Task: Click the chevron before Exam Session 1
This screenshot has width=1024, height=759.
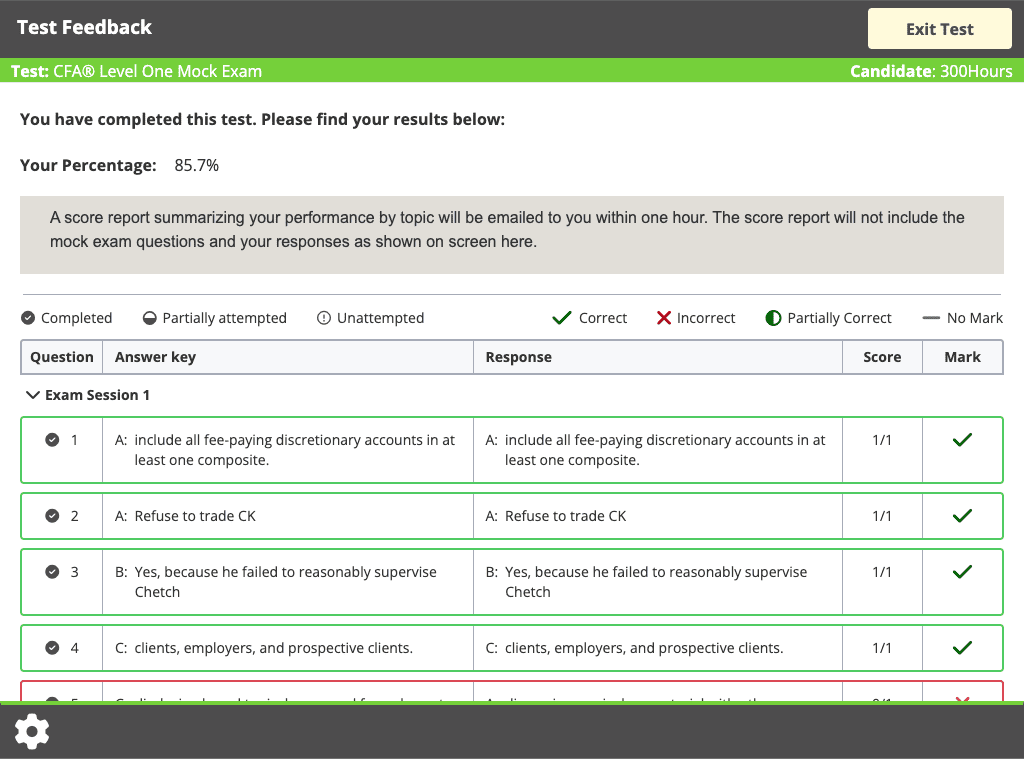Action: tap(31, 394)
